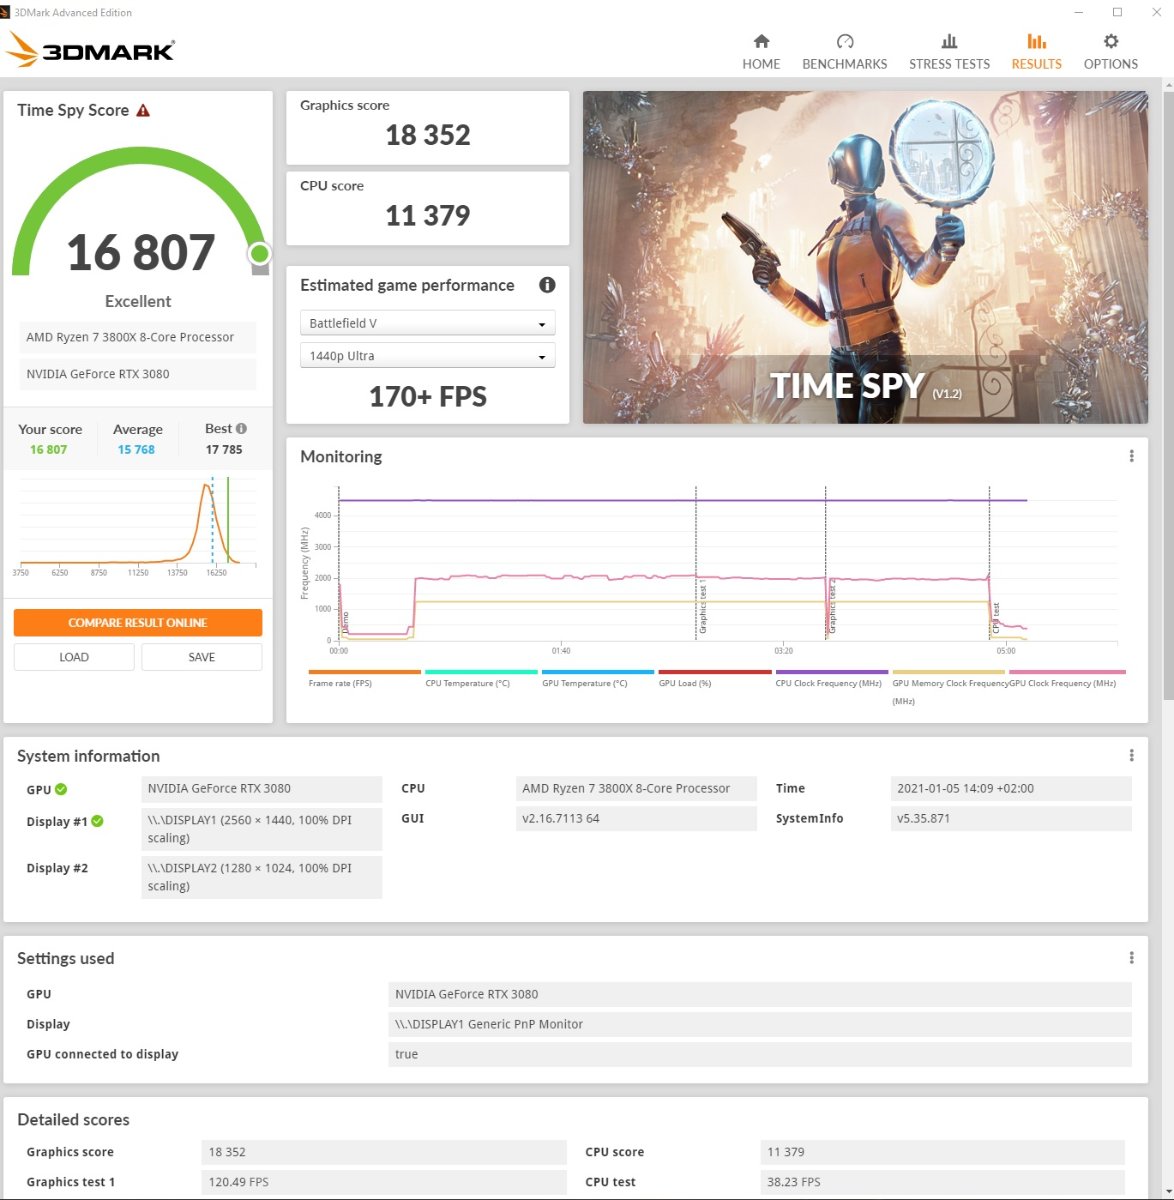This screenshot has width=1174, height=1200.
Task: Click CPU test 38.23 FPS value
Action: click(x=942, y=1182)
